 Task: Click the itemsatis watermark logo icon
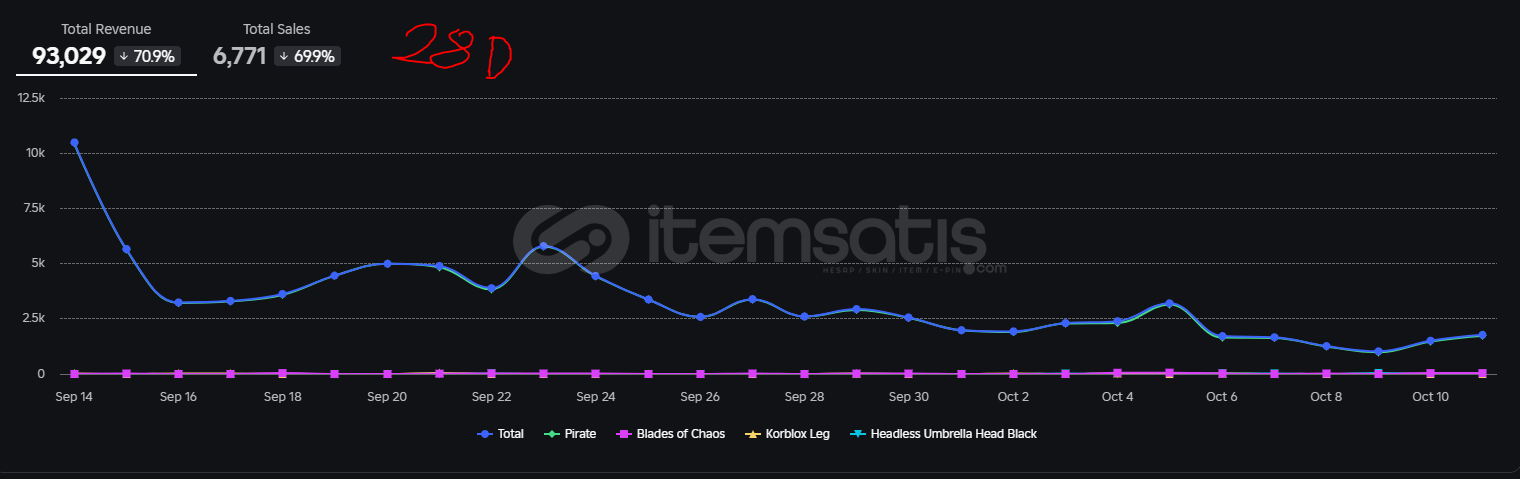coord(571,242)
